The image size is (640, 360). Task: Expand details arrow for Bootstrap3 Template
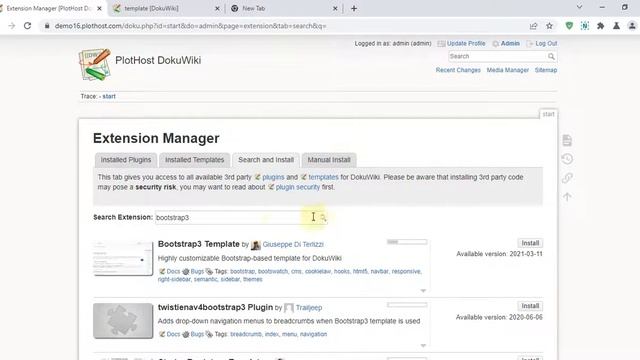tap(423, 291)
